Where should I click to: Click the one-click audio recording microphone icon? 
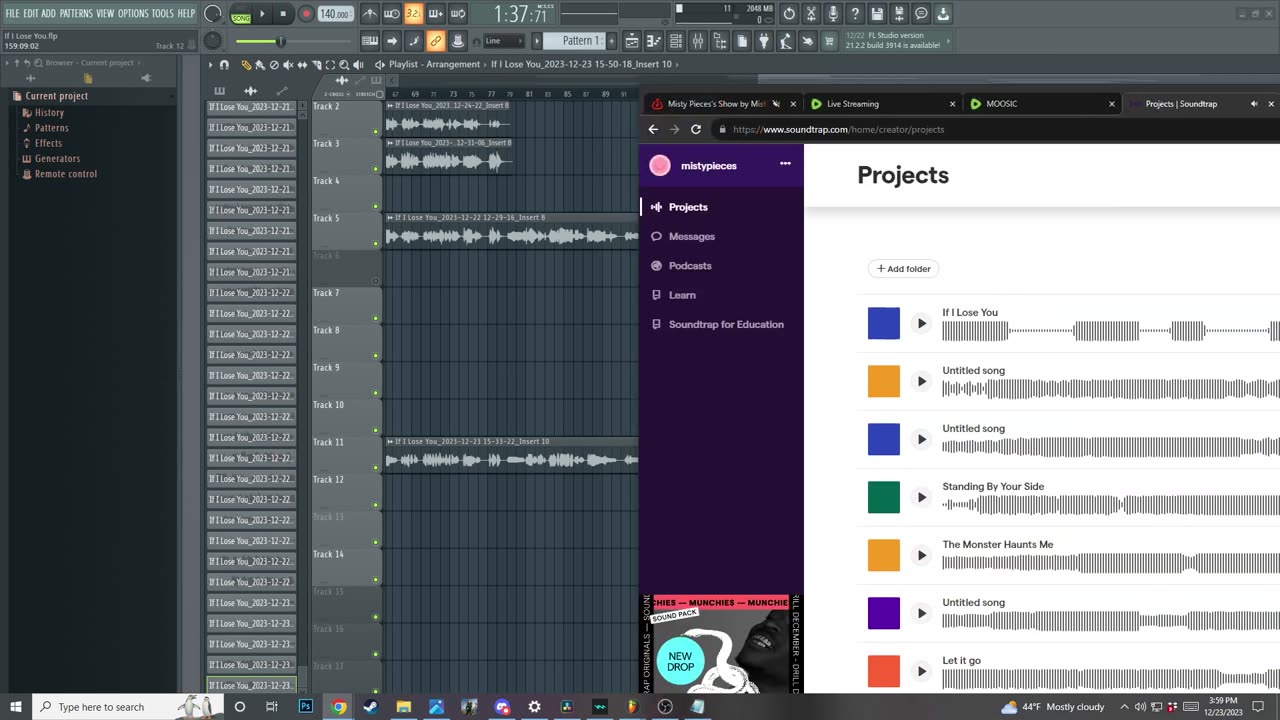[833, 14]
